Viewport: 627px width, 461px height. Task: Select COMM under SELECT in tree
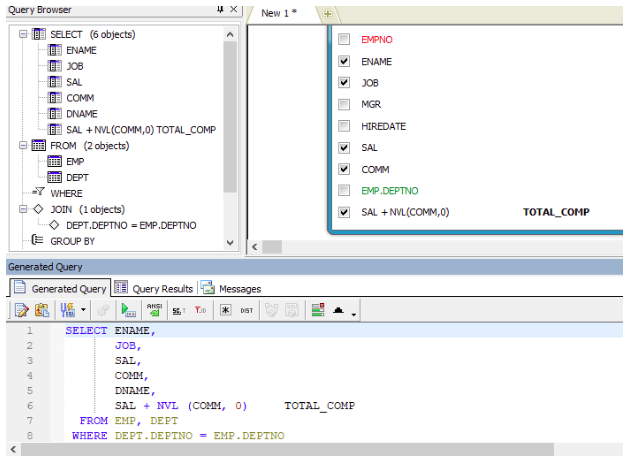(80, 98)
